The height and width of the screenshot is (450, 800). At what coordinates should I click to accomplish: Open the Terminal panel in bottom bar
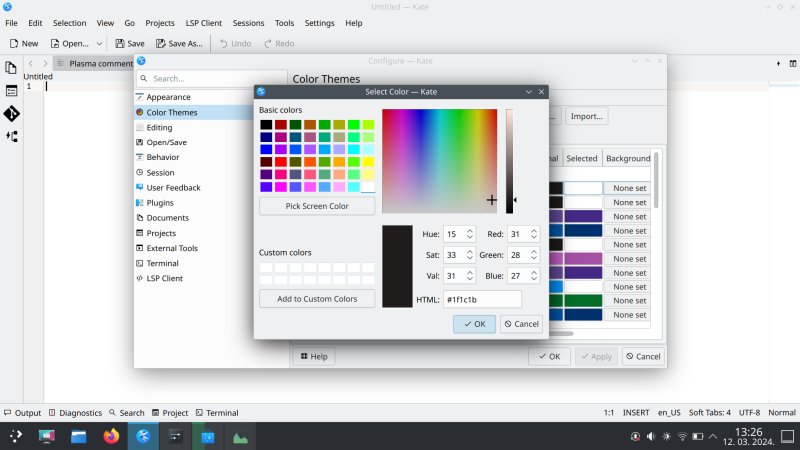pyautogui.click(x=217, y=413)
